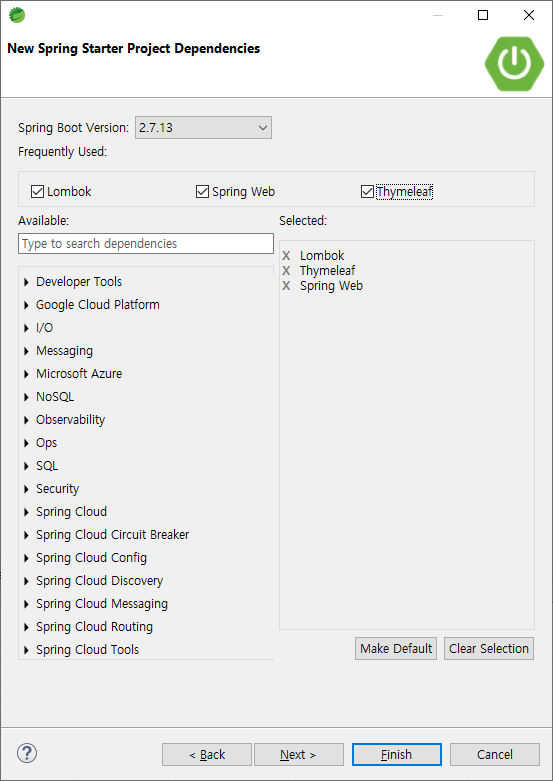Image resolution: width=553 pixels, height=781 pixels.
Task: Select Lombok text in Selected list
Action: coord(322,256)
